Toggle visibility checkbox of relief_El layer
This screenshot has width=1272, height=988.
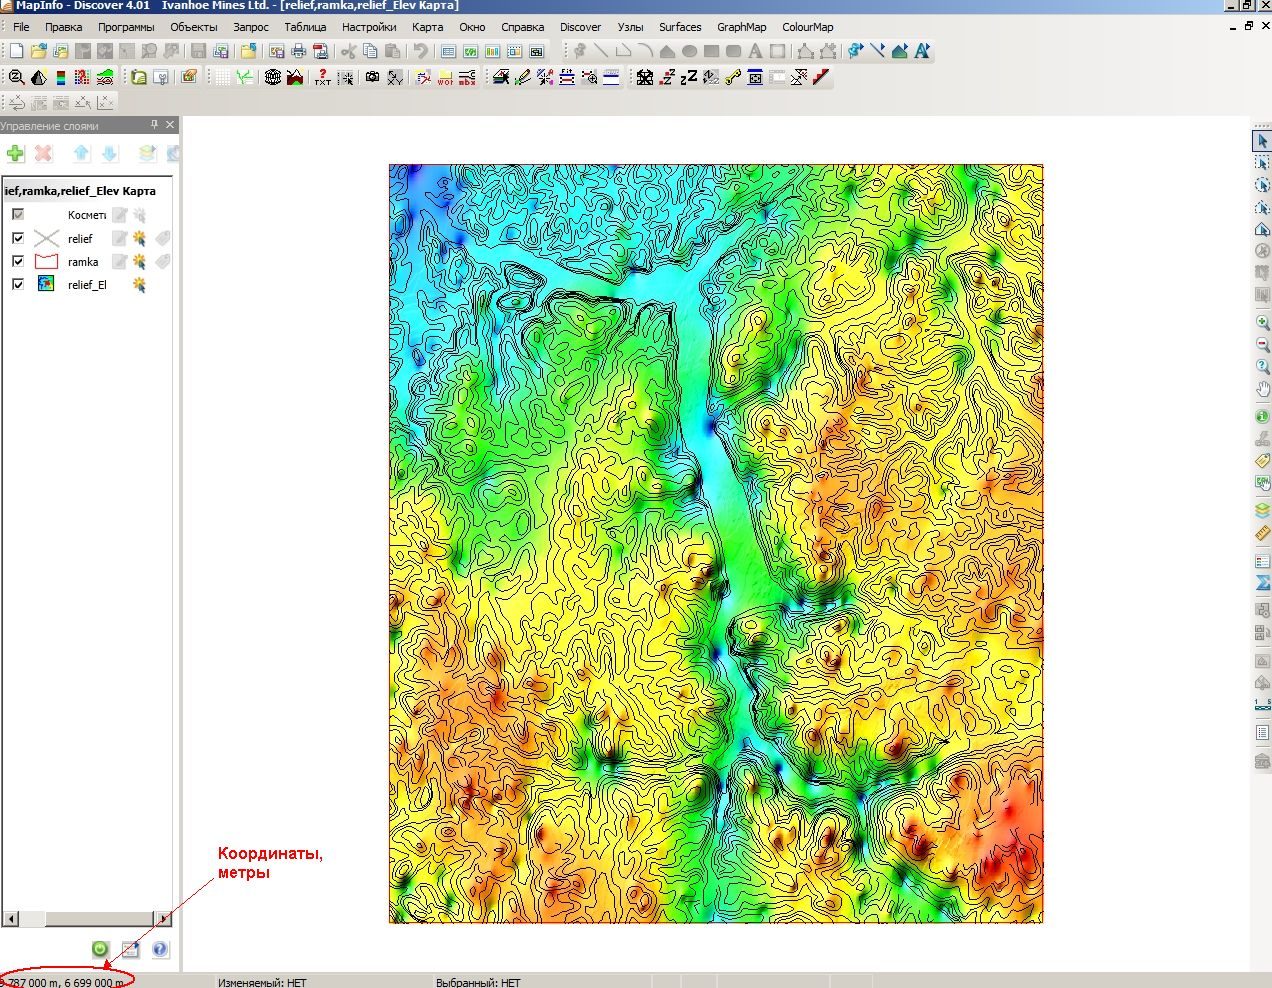pyautogui.click(x=18, y=284)
